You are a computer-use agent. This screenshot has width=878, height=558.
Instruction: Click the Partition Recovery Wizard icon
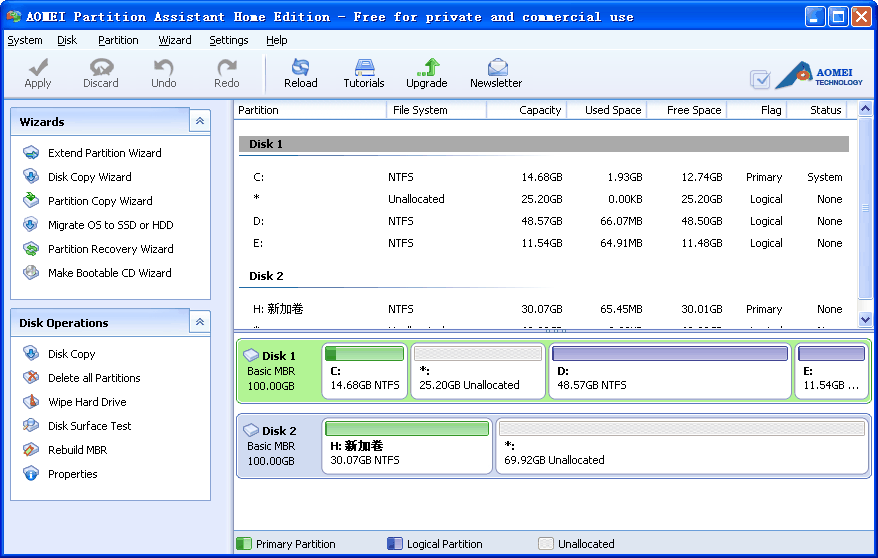point(31,248)
